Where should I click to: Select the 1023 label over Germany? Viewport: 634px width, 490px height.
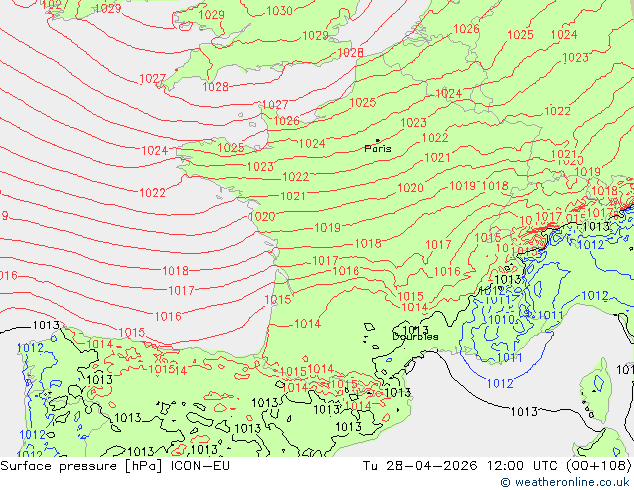pyautogui.click(x=575, y=58)
